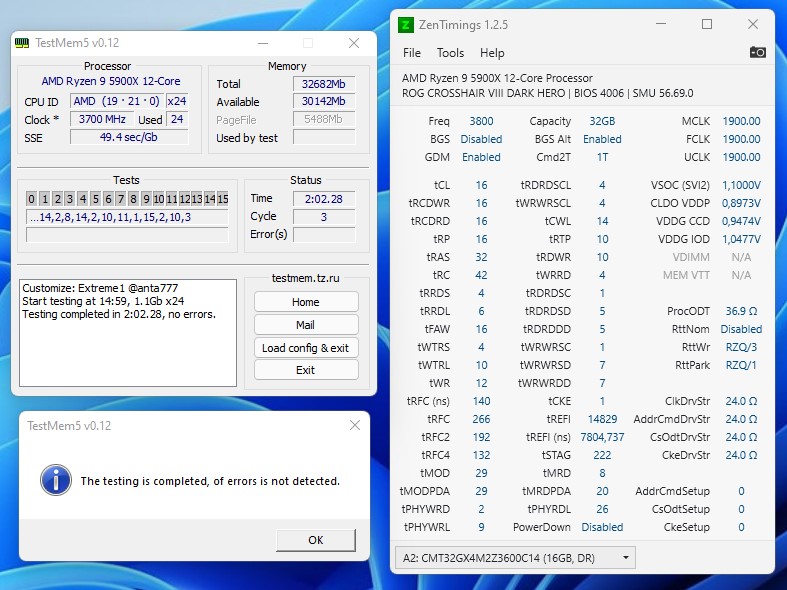Click the tRAS value 32
The height and width of the screenshot is (590, 787).
click(x=481, y=257)
